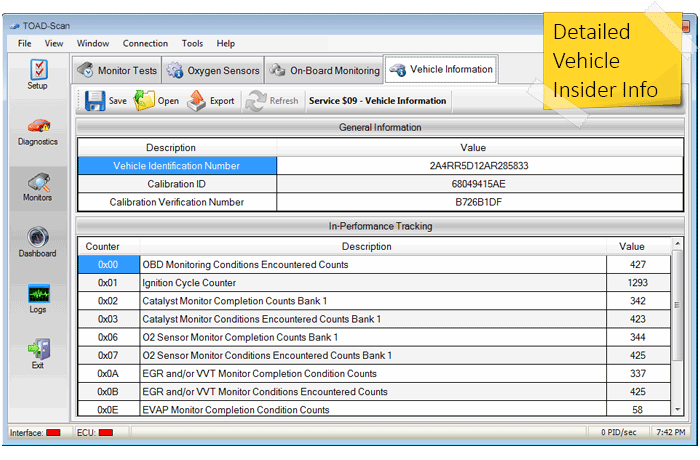Click the 0 PID/sec status entry

619,432
